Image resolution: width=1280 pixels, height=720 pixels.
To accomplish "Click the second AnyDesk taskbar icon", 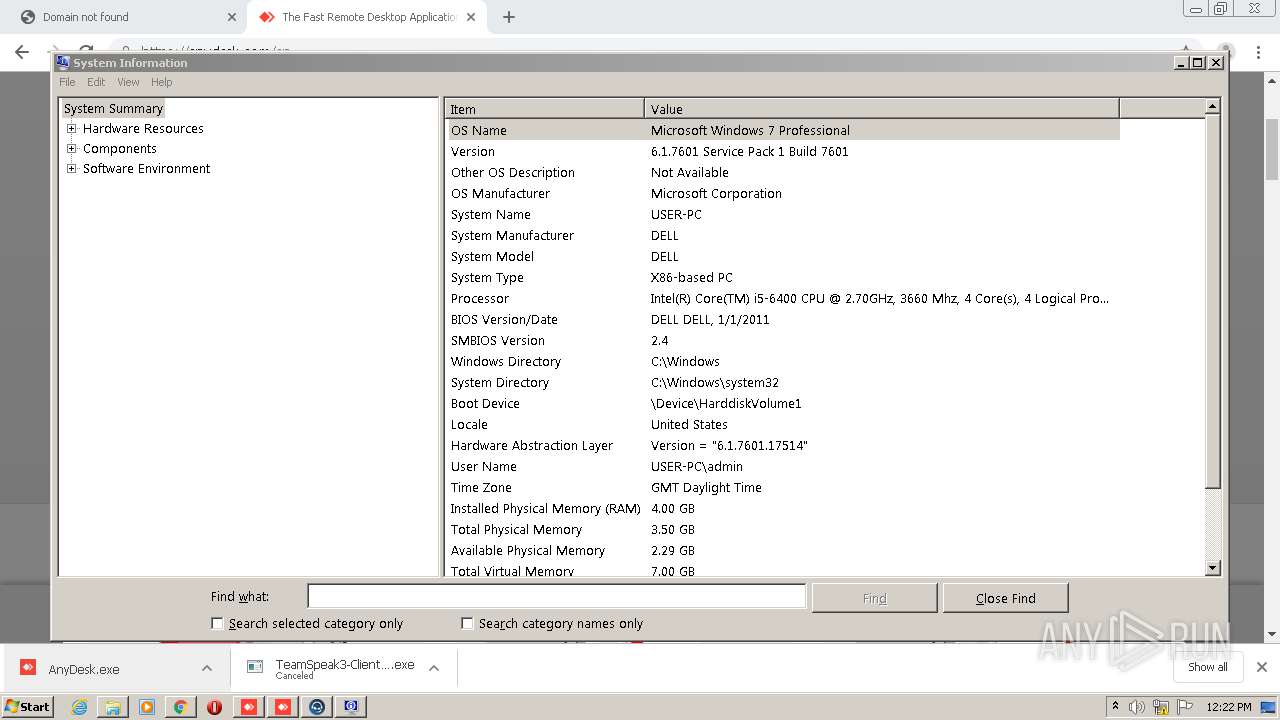I will click(283, 707).
